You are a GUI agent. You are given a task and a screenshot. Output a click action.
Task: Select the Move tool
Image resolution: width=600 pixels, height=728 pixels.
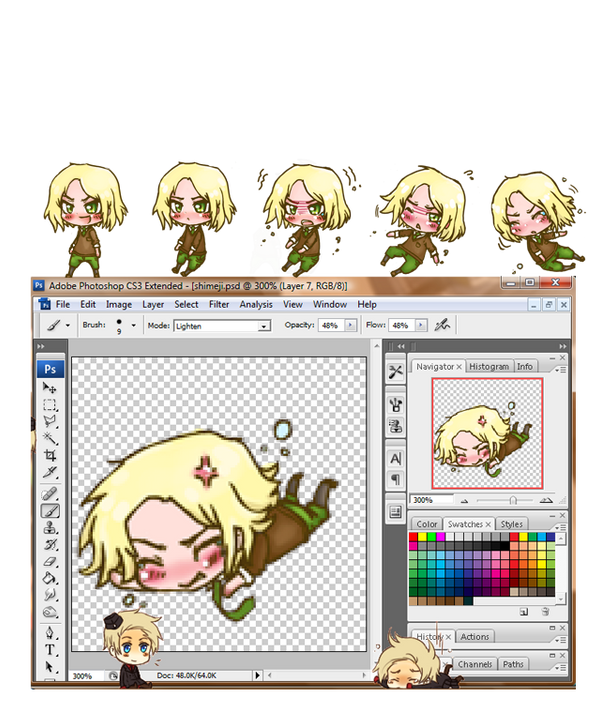pos(50,388)
